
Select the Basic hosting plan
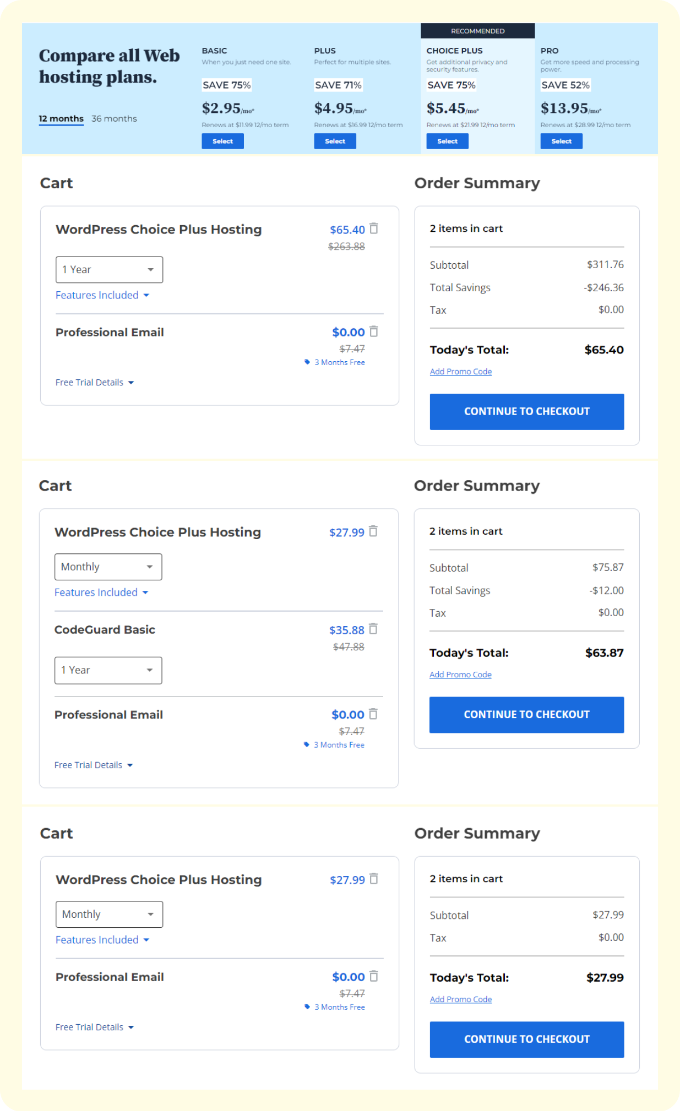point(222,141)
